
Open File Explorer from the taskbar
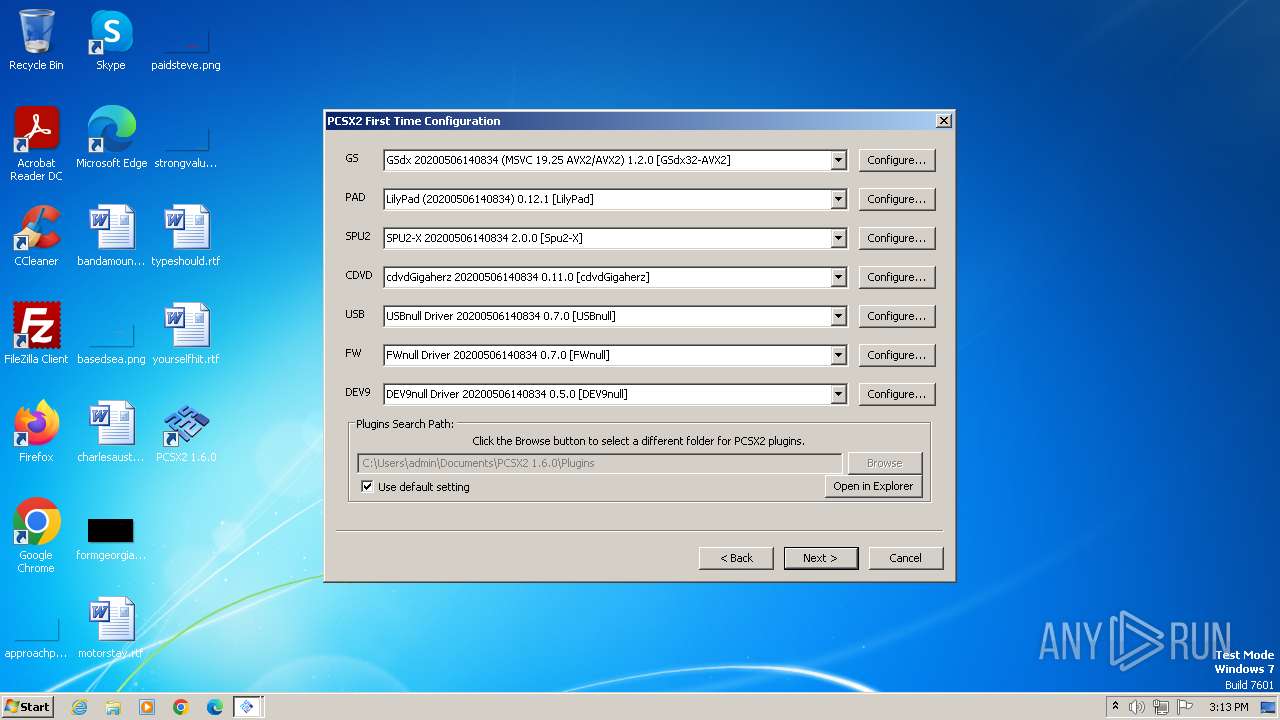(113, 707)
